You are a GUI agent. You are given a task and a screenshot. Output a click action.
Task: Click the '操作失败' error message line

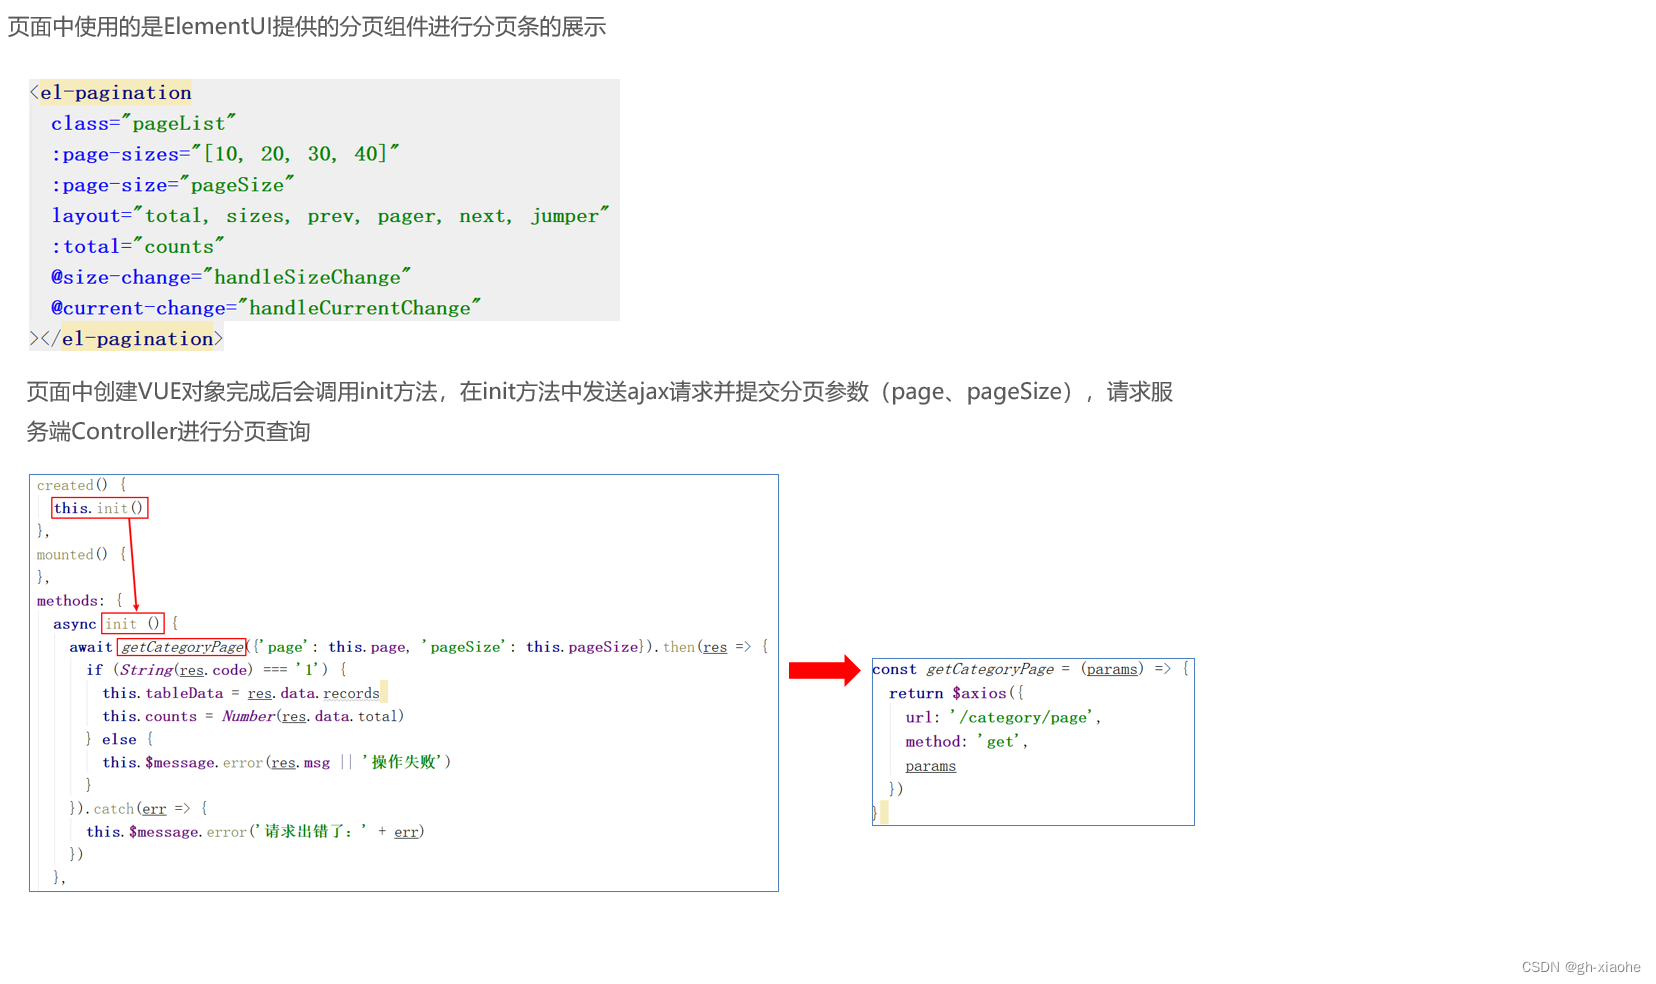276,762
